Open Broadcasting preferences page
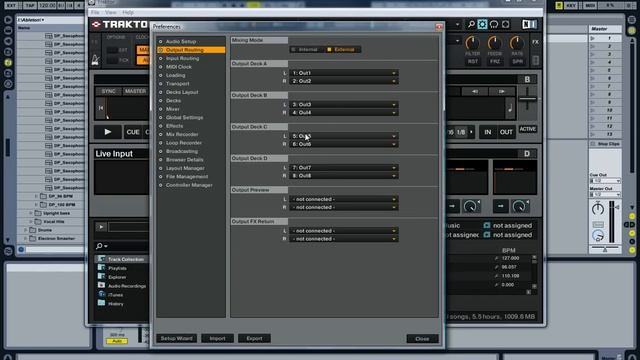 pyautogui.click(x=182, y=151)
